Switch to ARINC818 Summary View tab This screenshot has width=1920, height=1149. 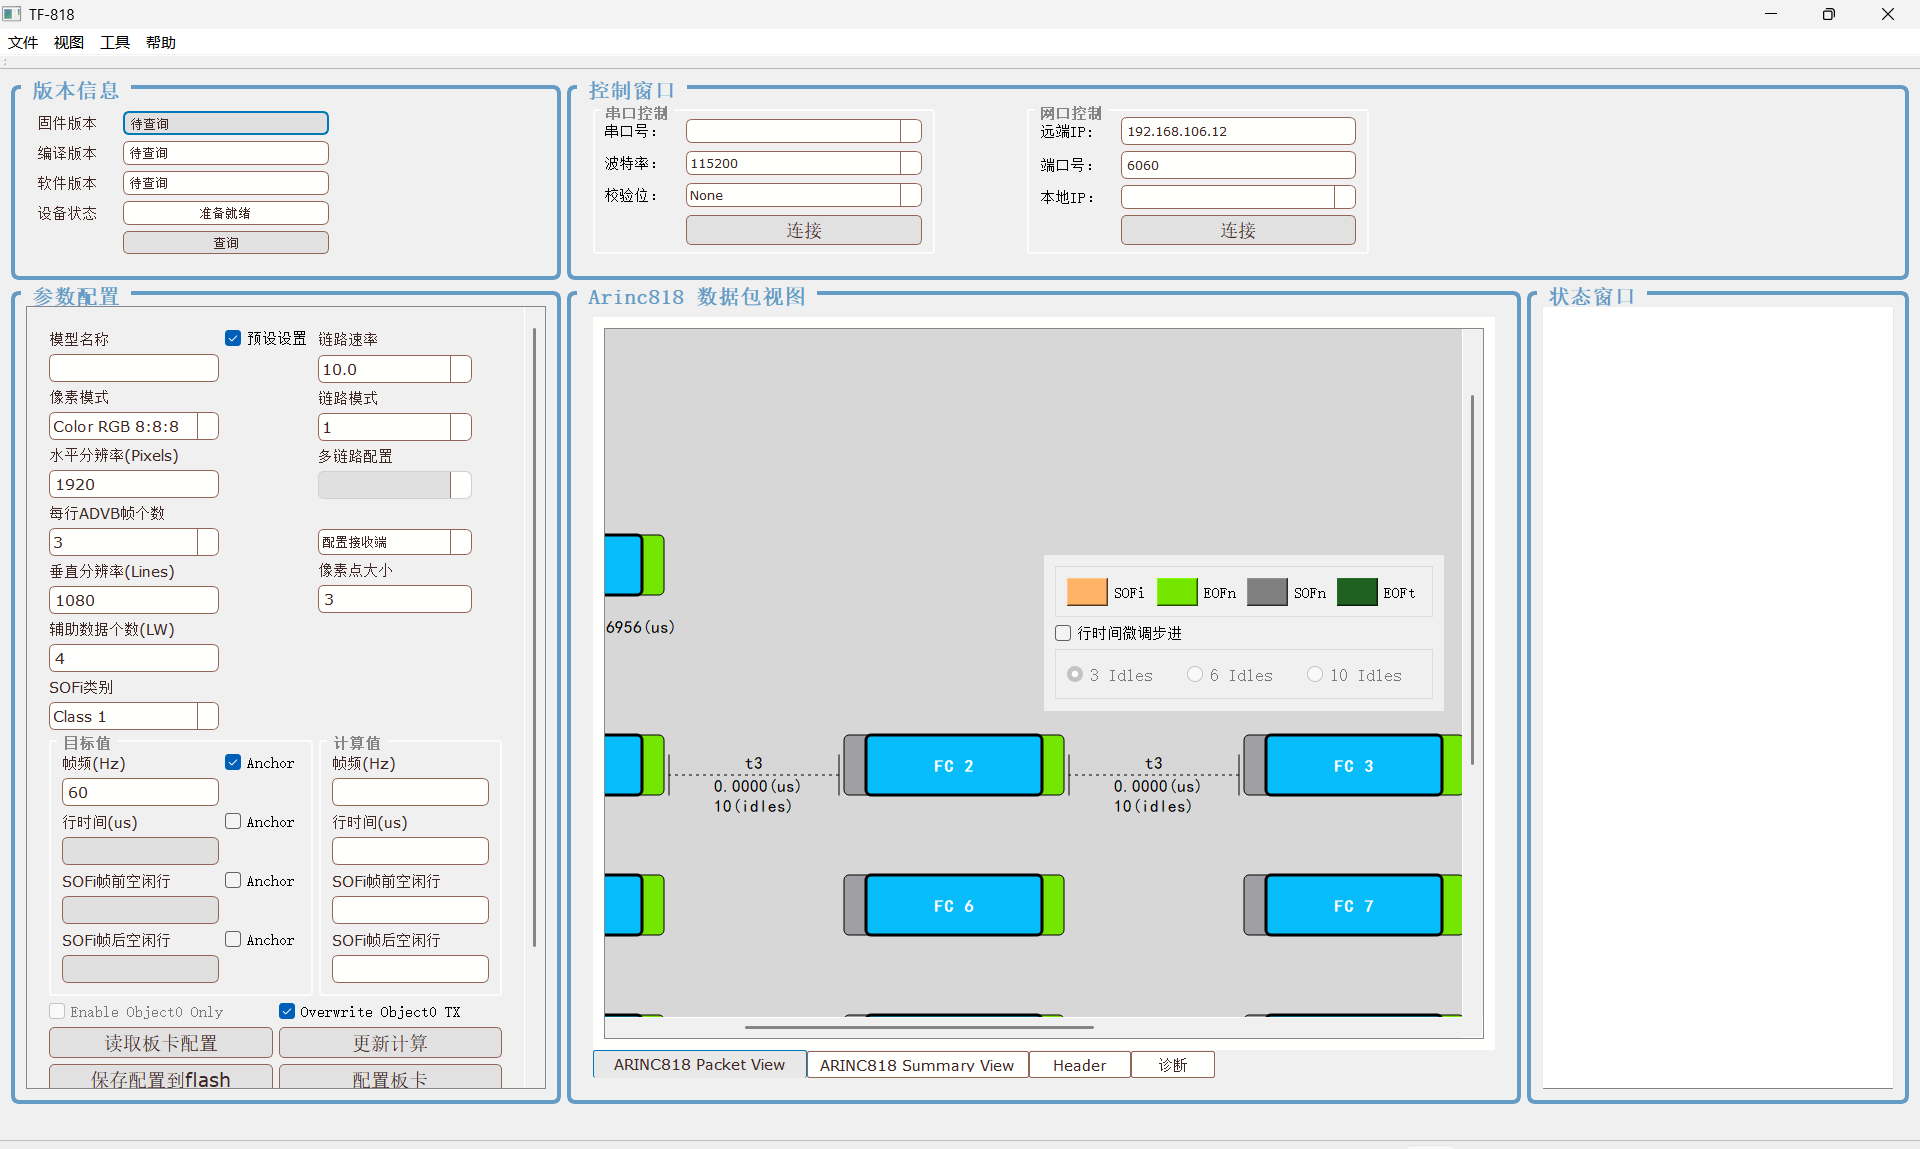pyautogui.click(x=916, y=1065)
